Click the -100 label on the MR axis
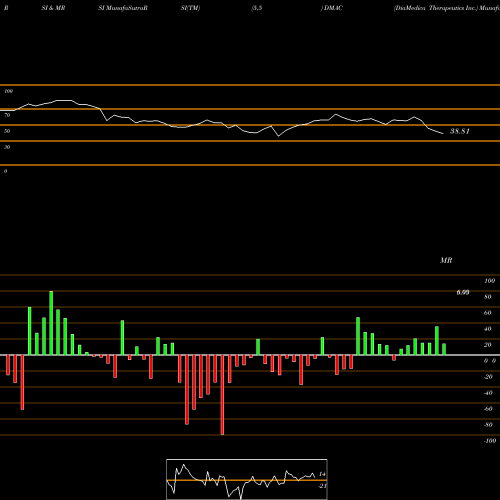 click(489, 441)
